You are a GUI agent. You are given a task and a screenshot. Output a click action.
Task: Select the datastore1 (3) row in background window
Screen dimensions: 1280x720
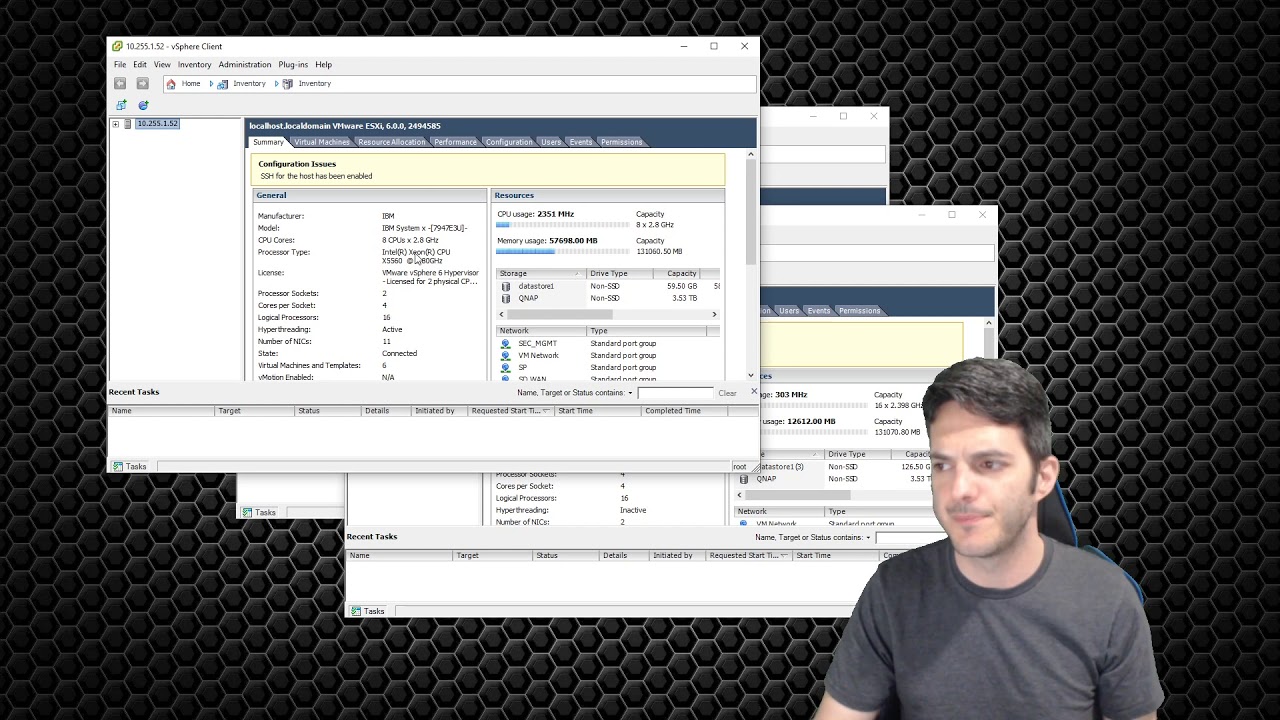(x=845, y=467)
